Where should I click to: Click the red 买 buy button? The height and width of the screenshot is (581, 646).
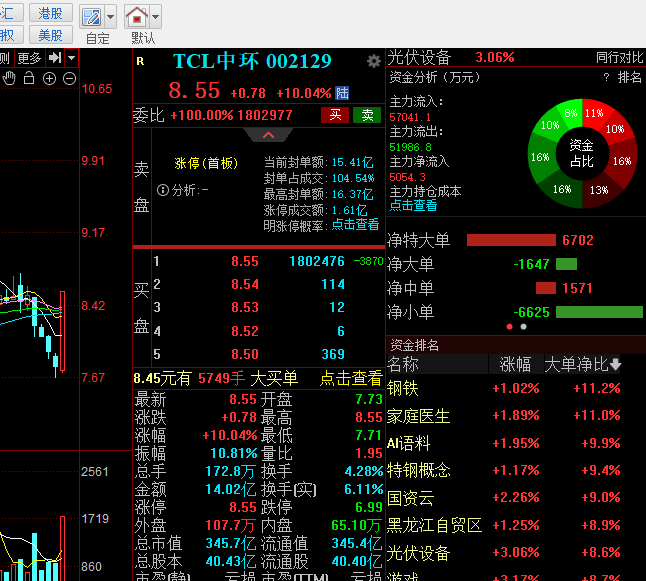[x=335, y=115]
